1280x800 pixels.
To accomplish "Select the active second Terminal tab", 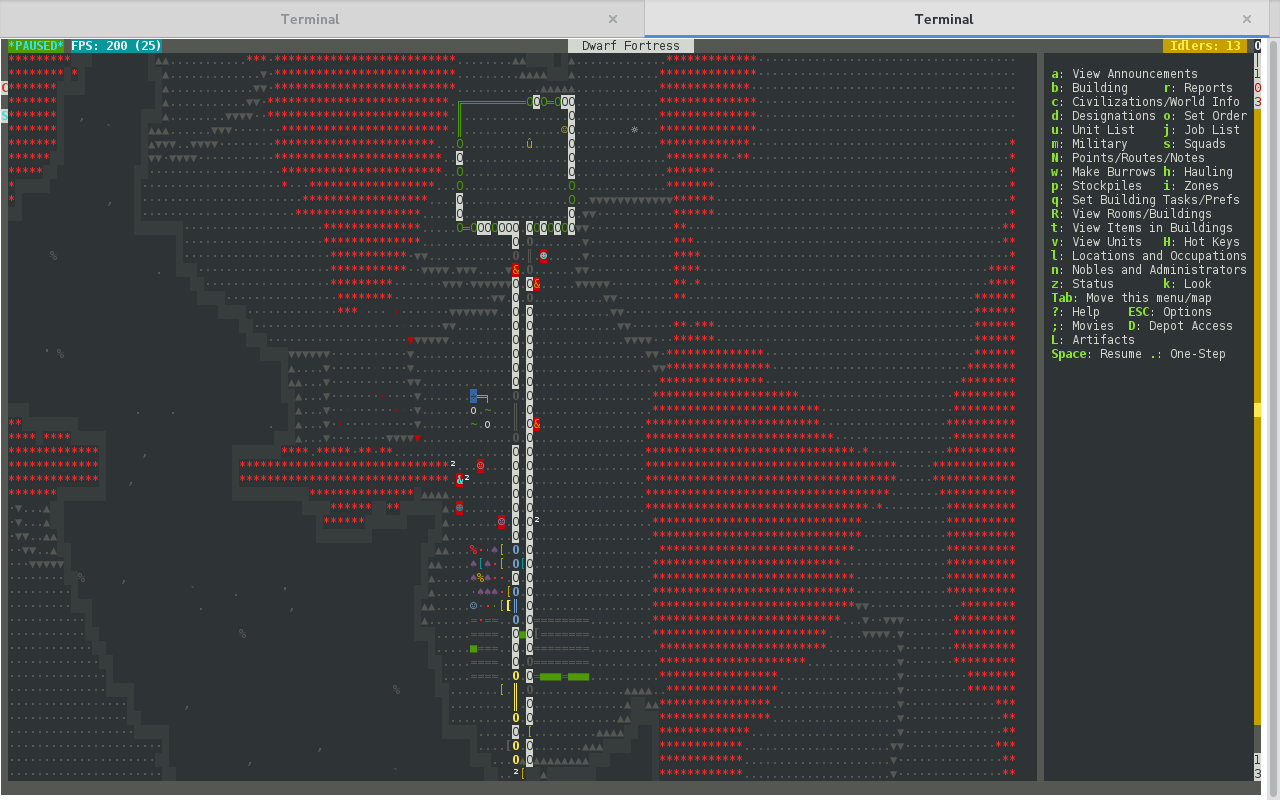I will tap(944, 19).
